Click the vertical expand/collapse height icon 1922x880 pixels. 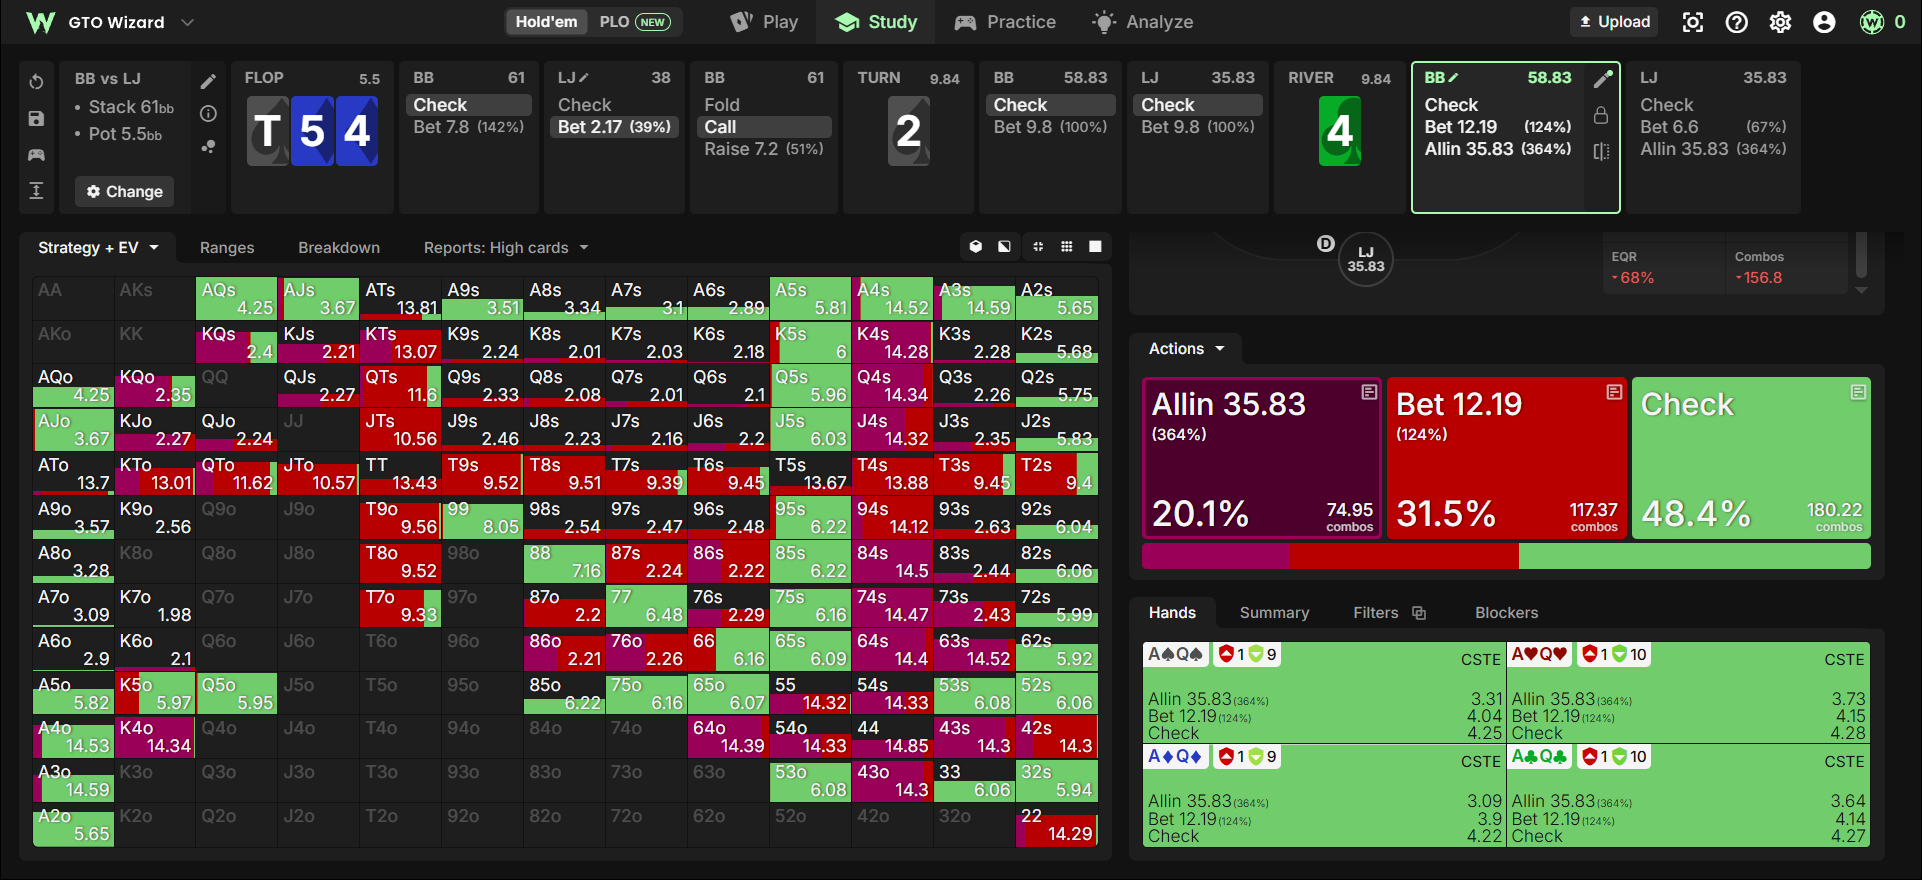click(36, 191)
